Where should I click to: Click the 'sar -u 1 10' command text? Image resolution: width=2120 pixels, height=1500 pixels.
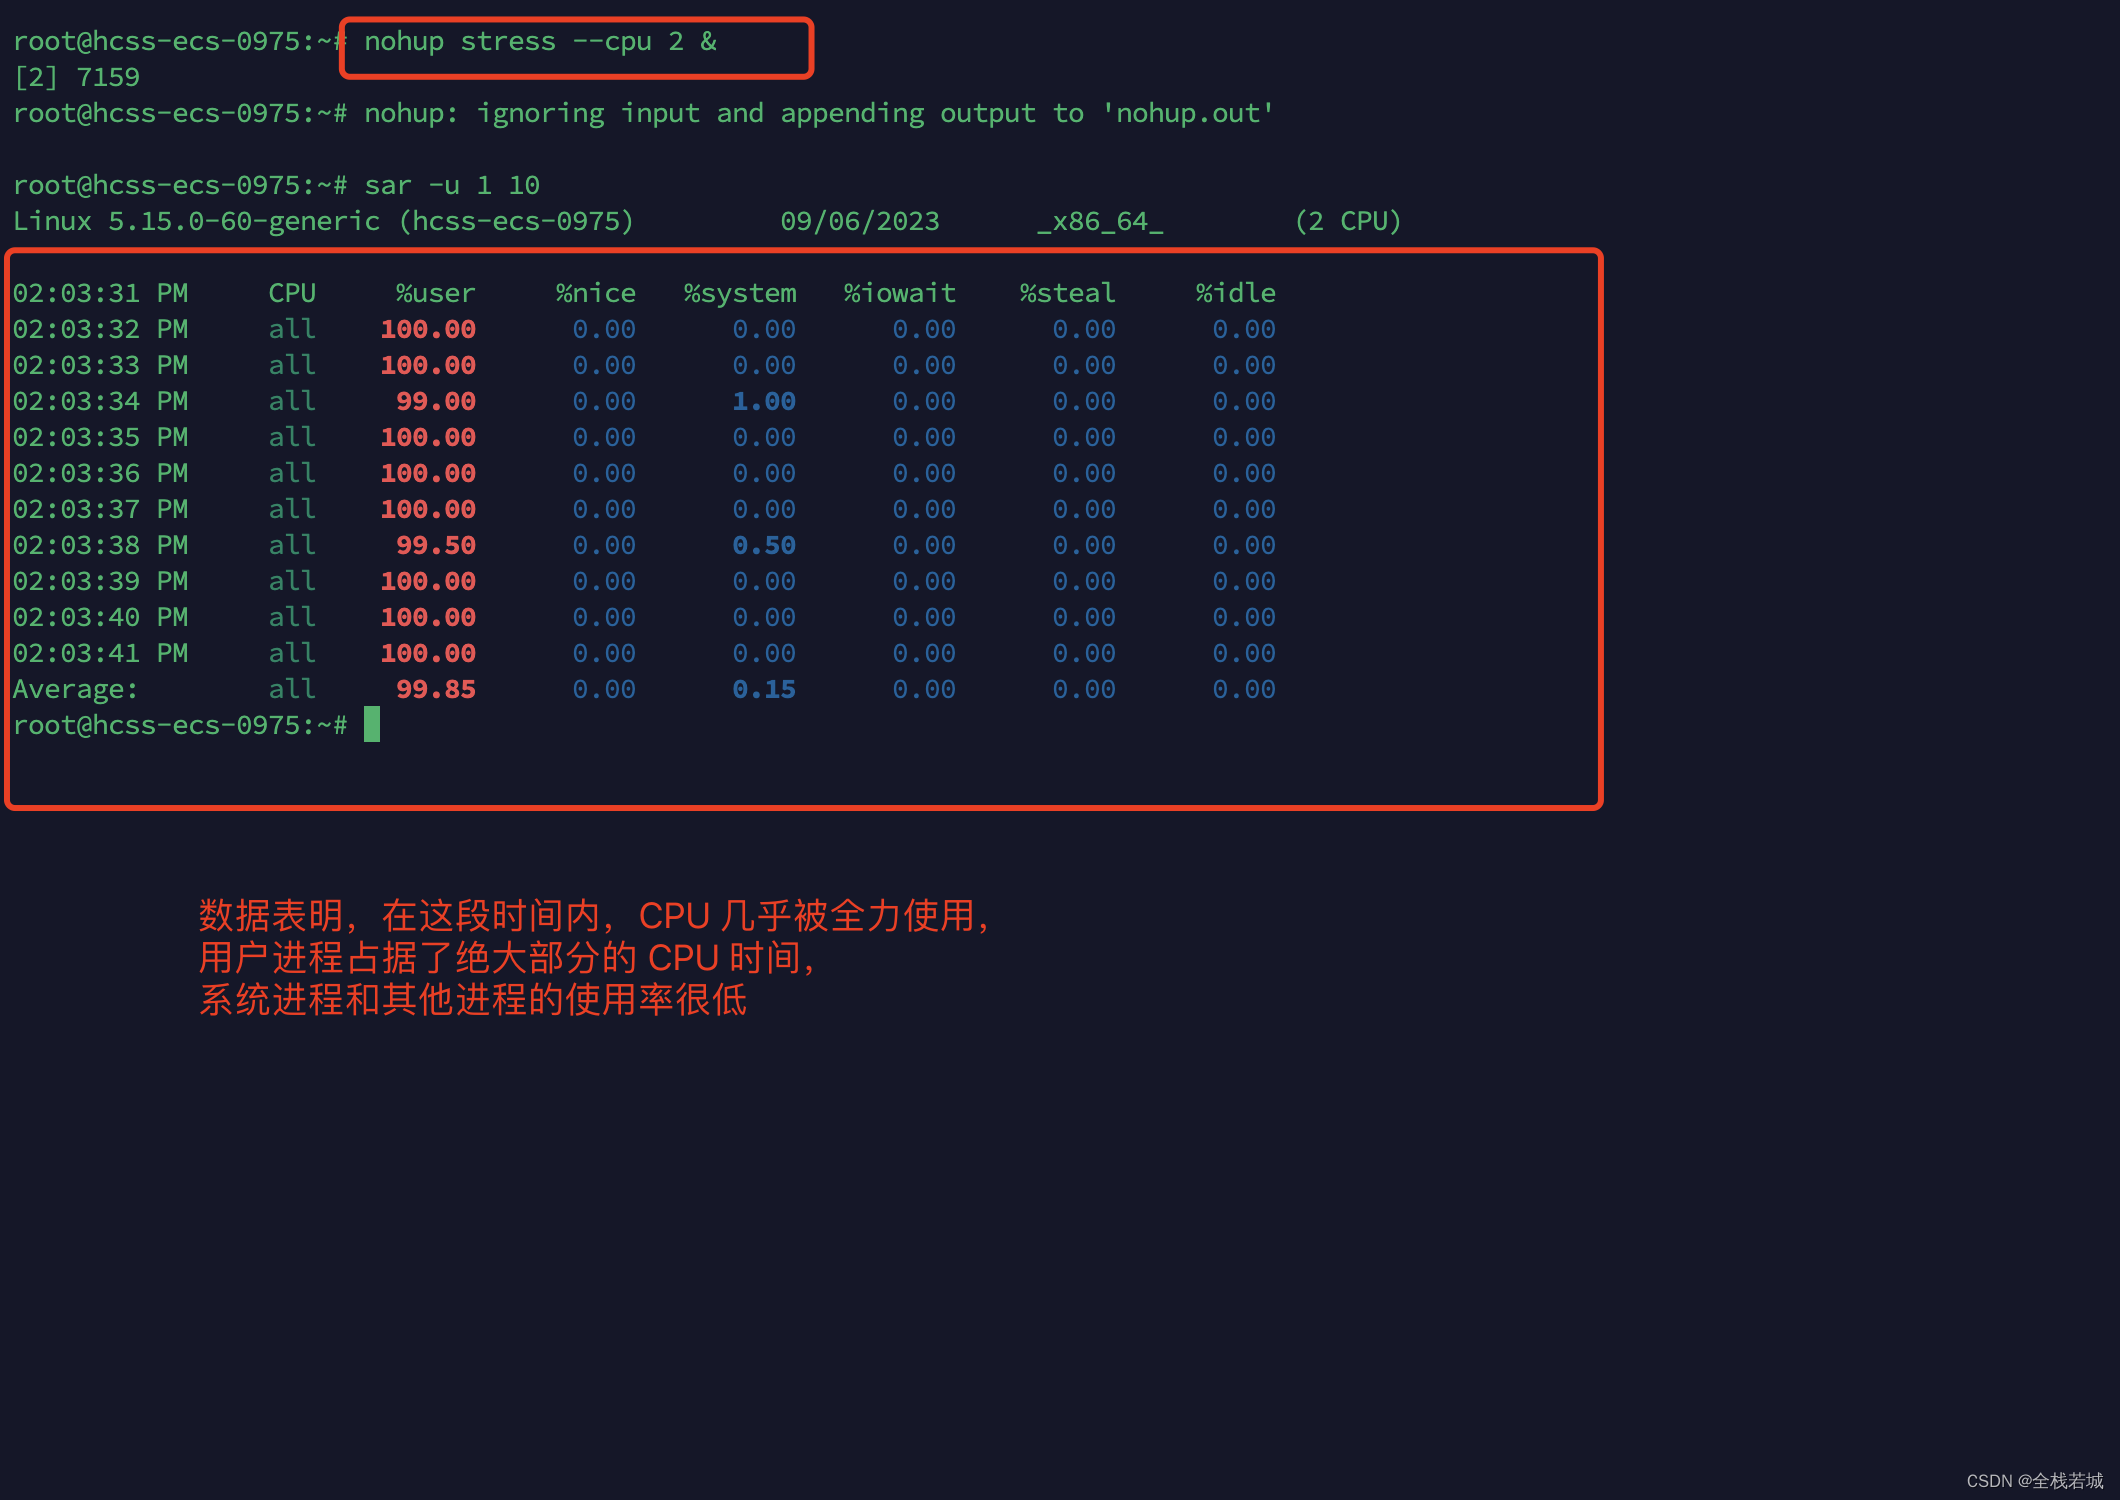pyautogui.click(x=452, y=186)
